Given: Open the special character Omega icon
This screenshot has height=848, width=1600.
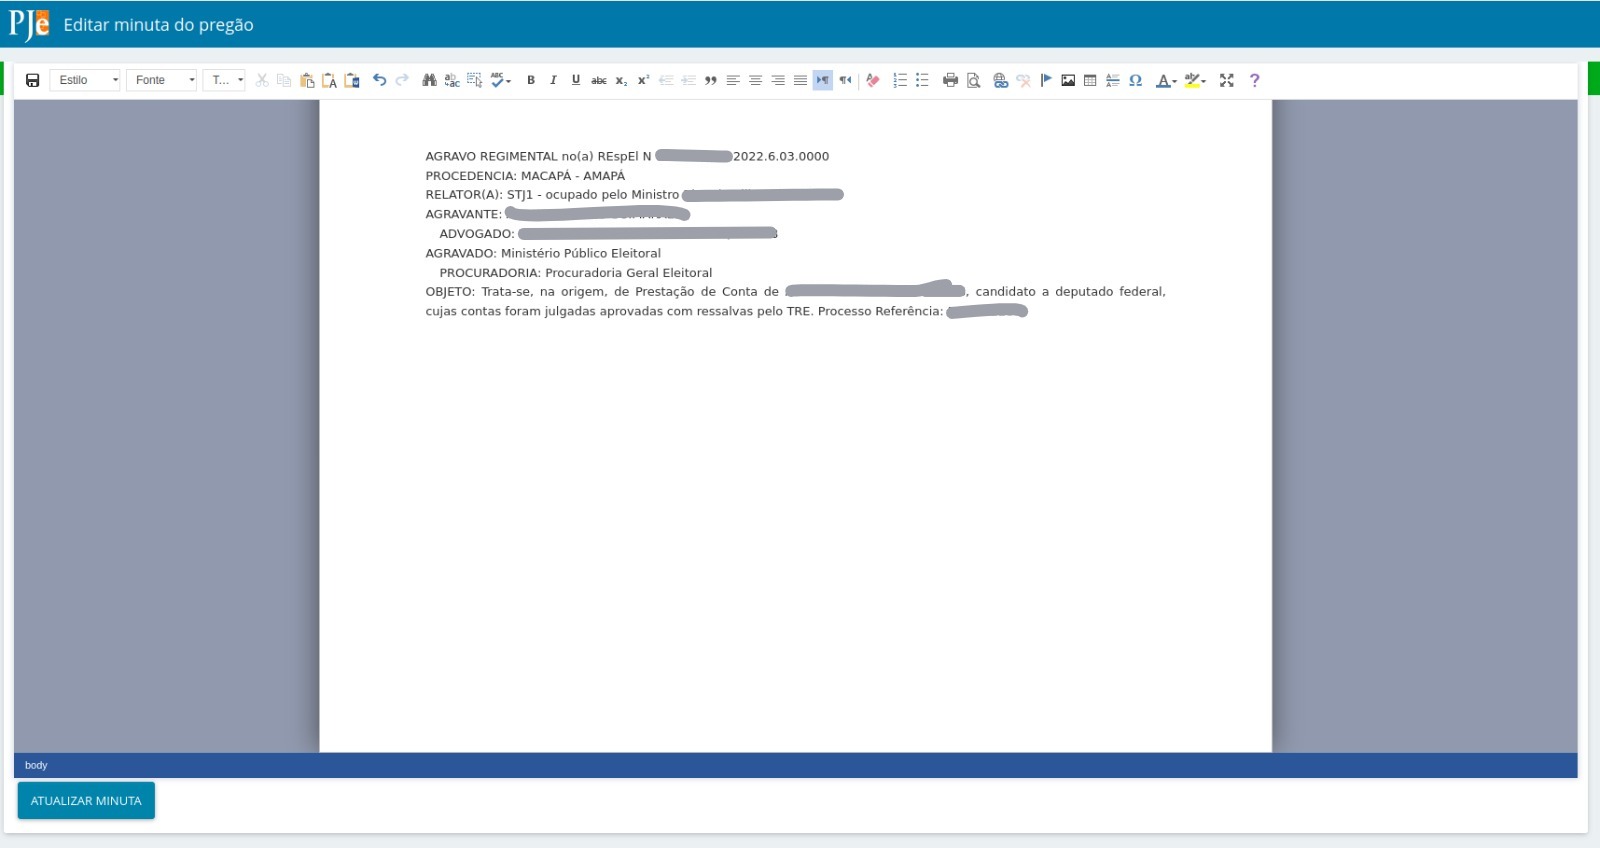Looking at the screenshot, I should pyautogui.click(x=1135, y=80).
